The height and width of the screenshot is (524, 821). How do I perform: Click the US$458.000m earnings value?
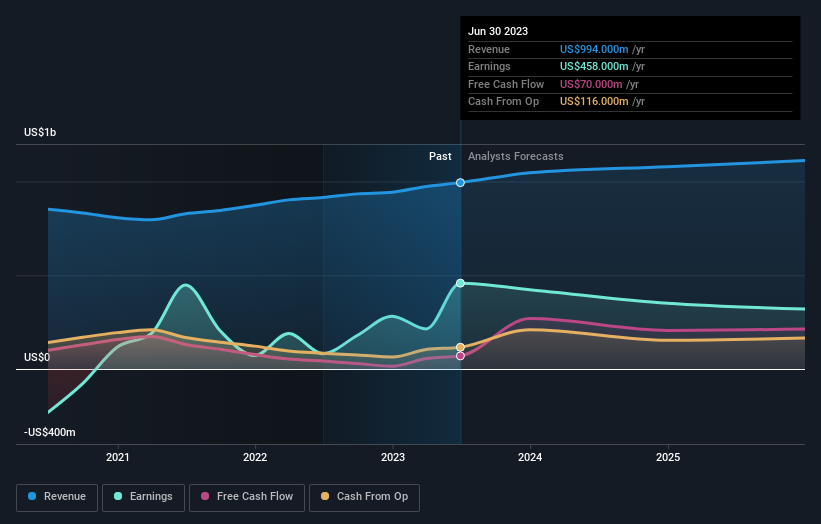click(594, 66)
